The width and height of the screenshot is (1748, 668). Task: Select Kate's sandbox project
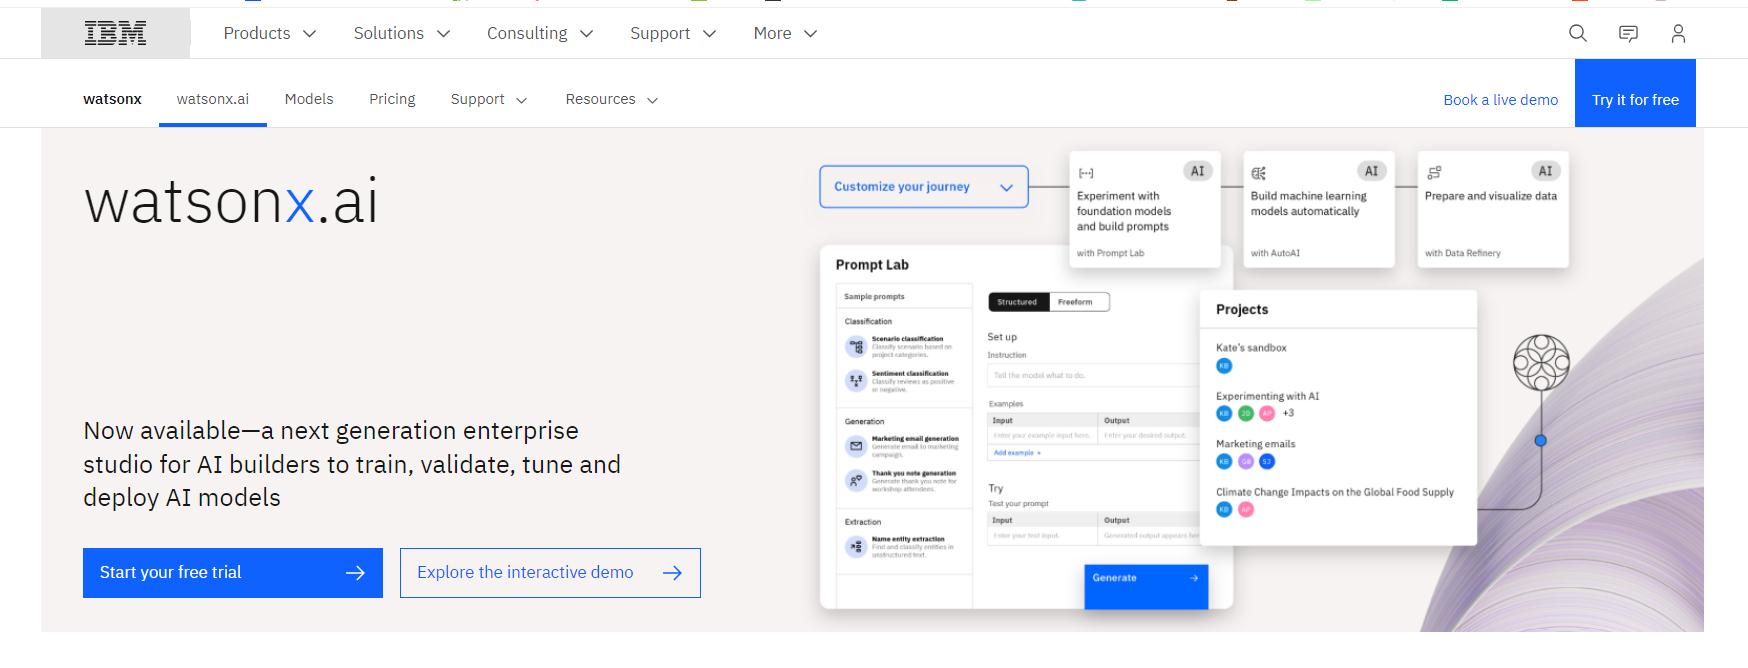(x=1251, y=348)
